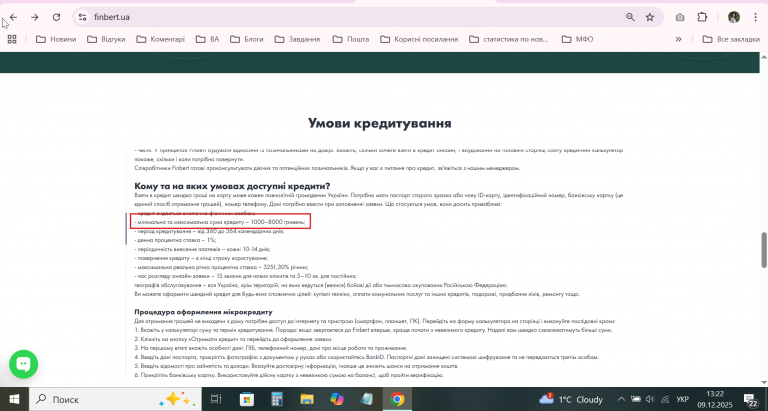Switch the УКР input language

[683, 399]
